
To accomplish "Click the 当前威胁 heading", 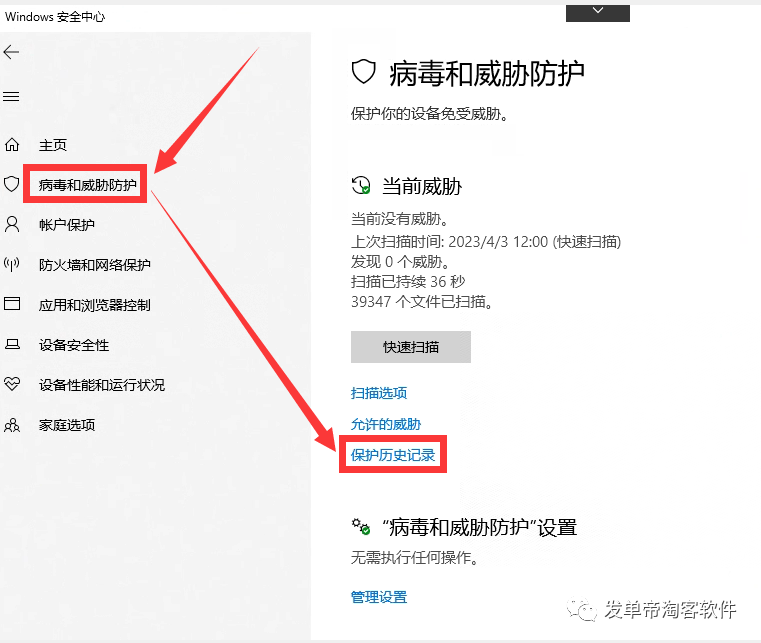I will coord(422,186).
